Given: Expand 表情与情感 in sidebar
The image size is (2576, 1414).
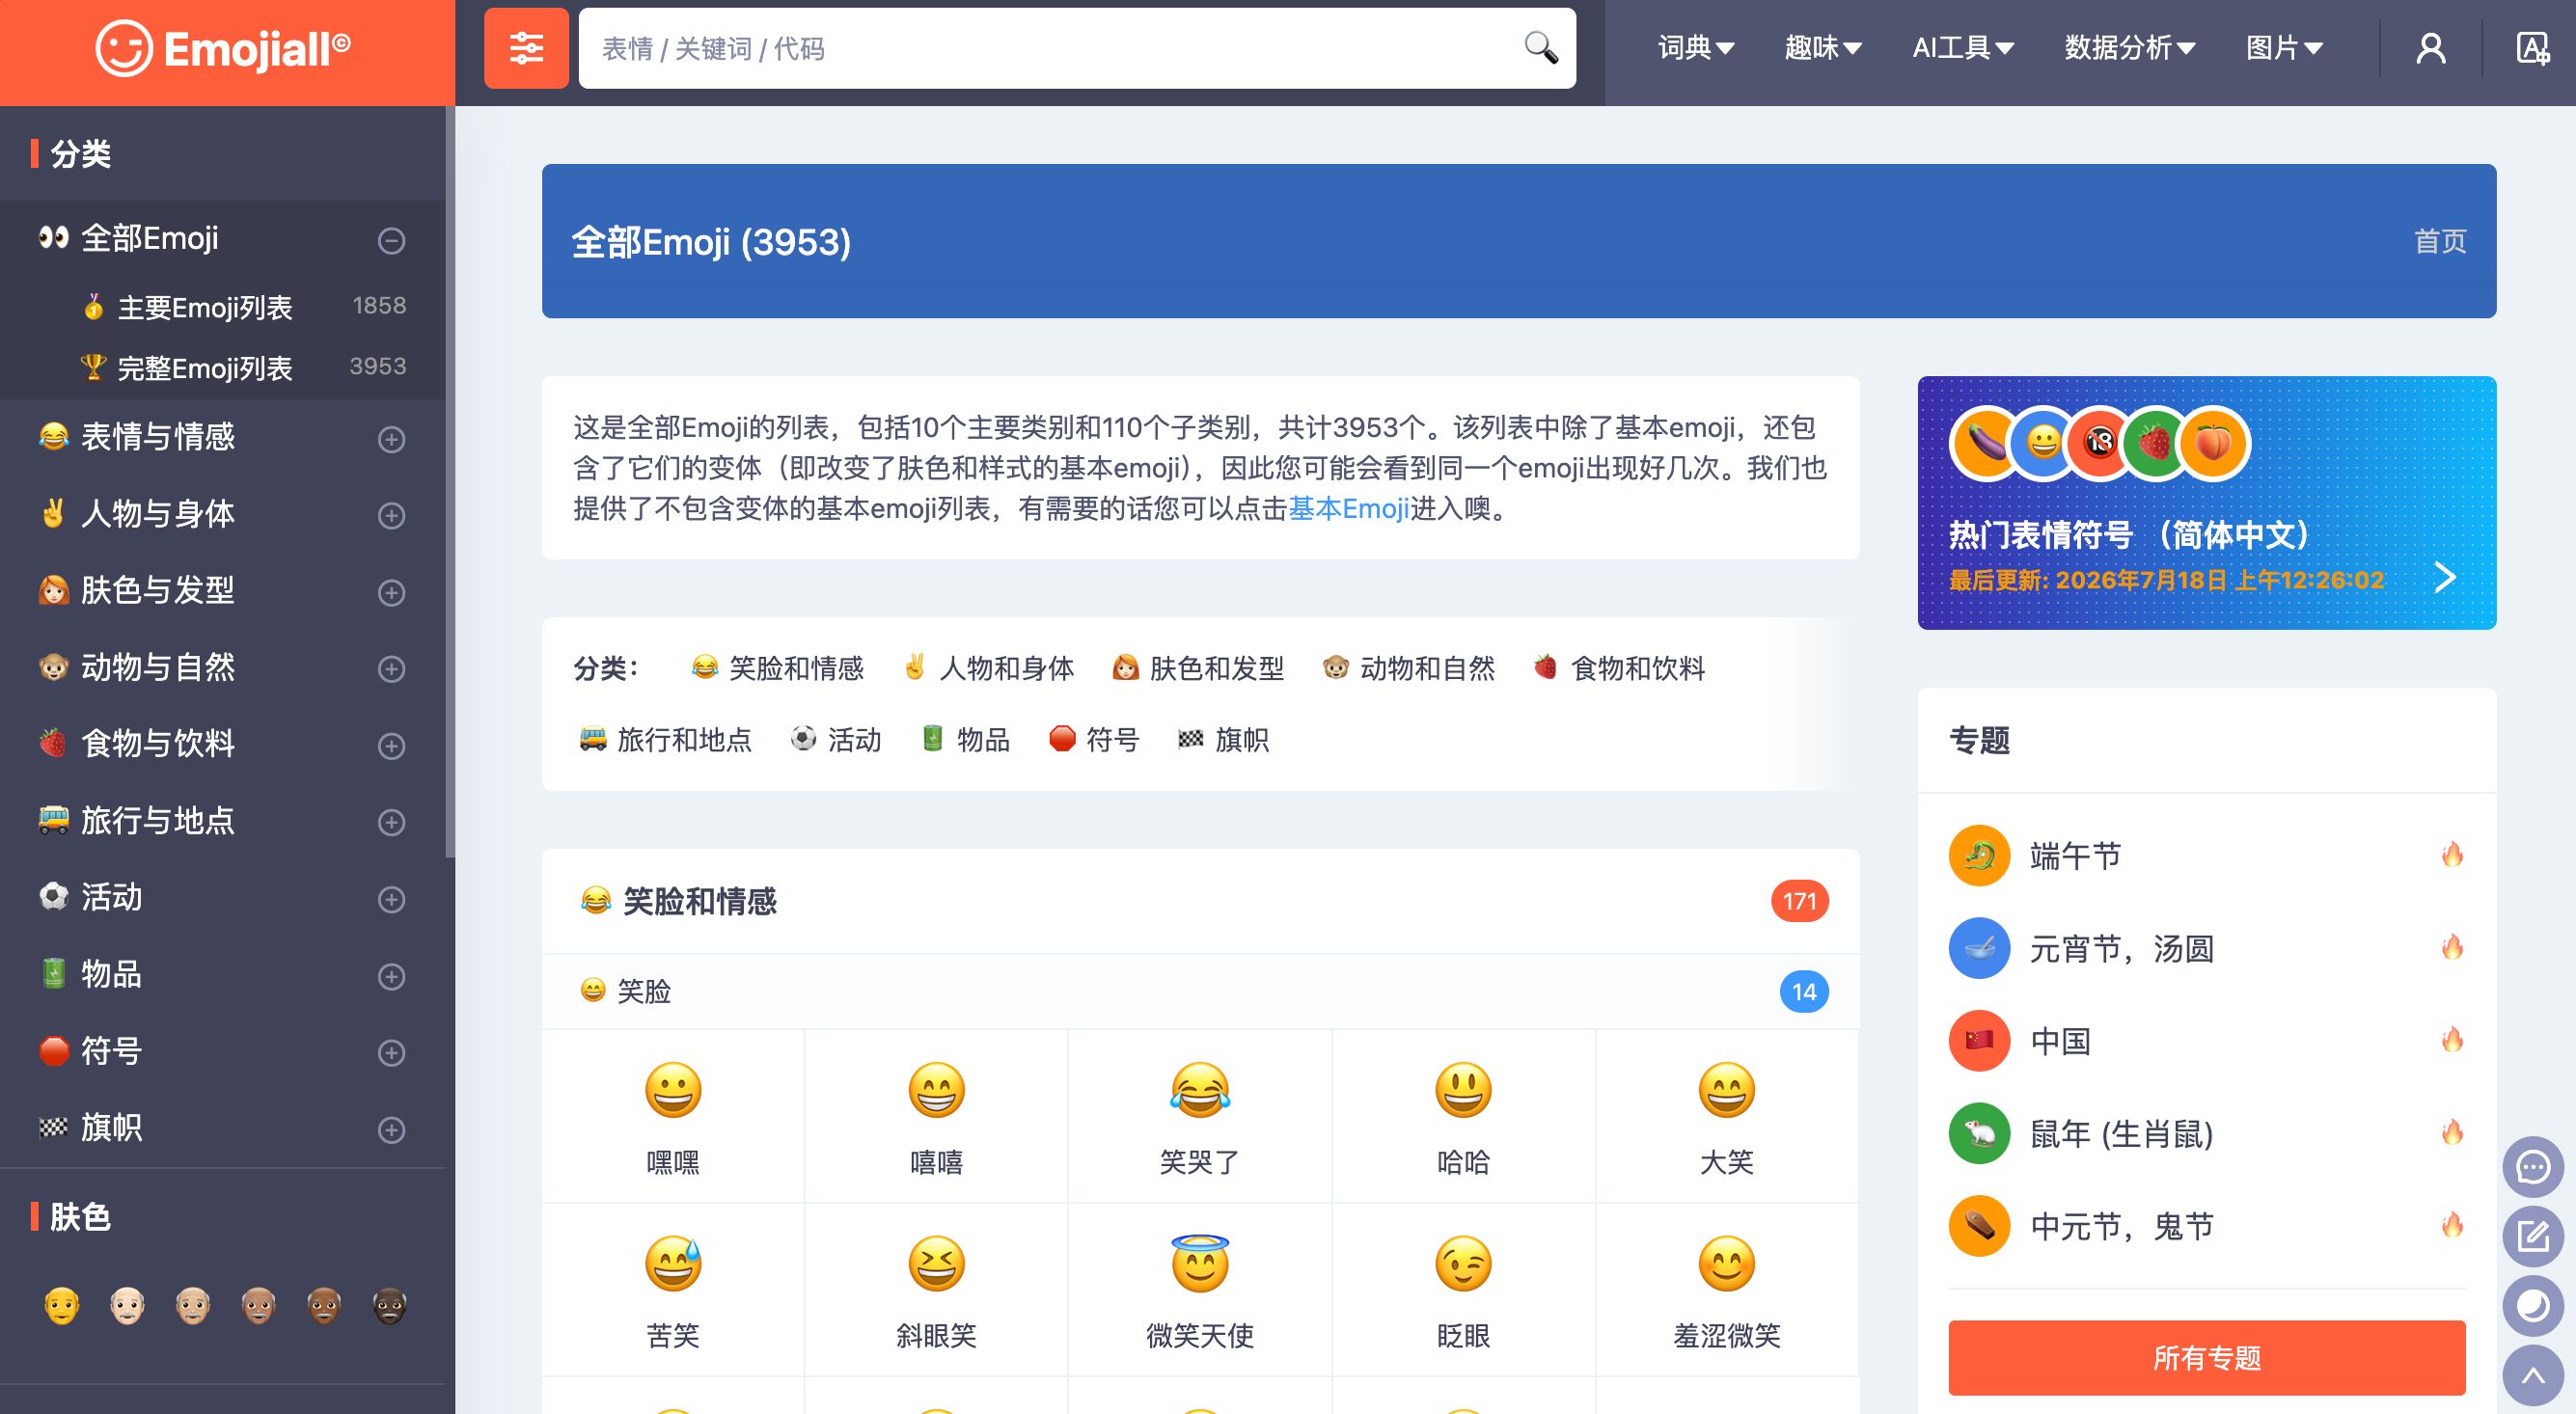Looking at the screenshot, I should click(391, 439).
